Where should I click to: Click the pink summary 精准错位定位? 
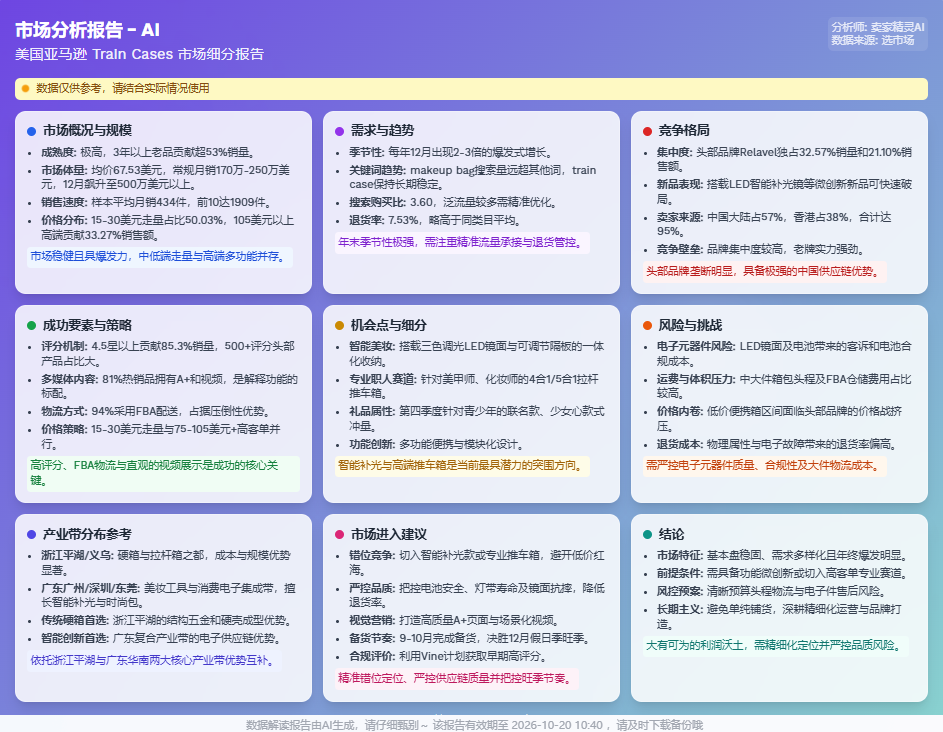click(x=456, y=678)
